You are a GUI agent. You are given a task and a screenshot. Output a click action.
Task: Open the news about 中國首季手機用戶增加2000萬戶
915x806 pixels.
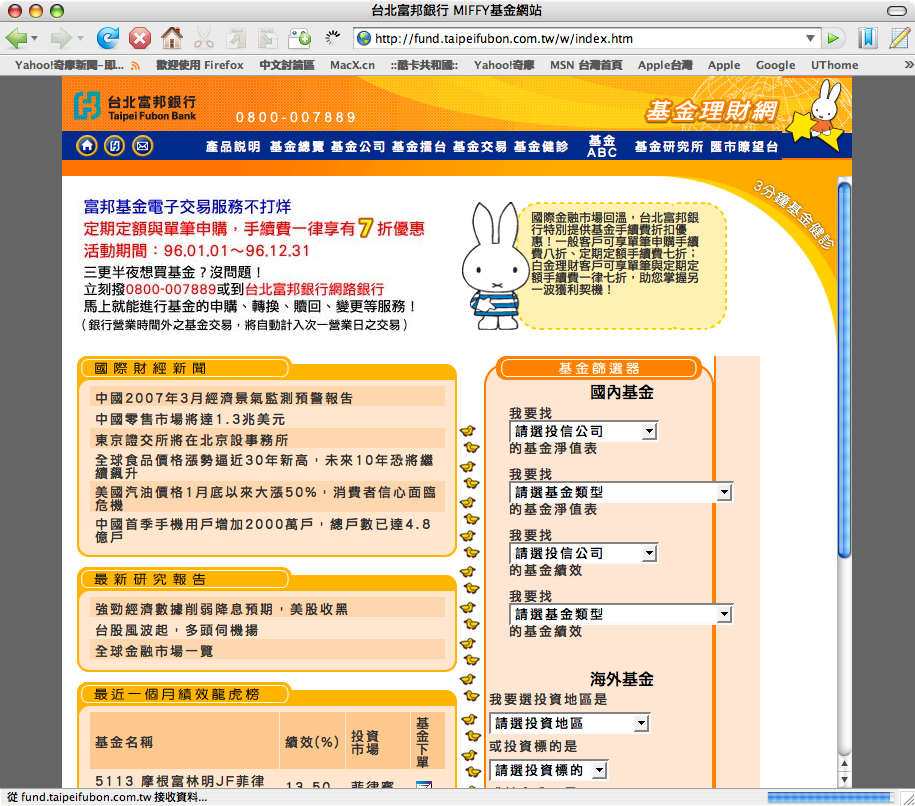coord(263,531)
